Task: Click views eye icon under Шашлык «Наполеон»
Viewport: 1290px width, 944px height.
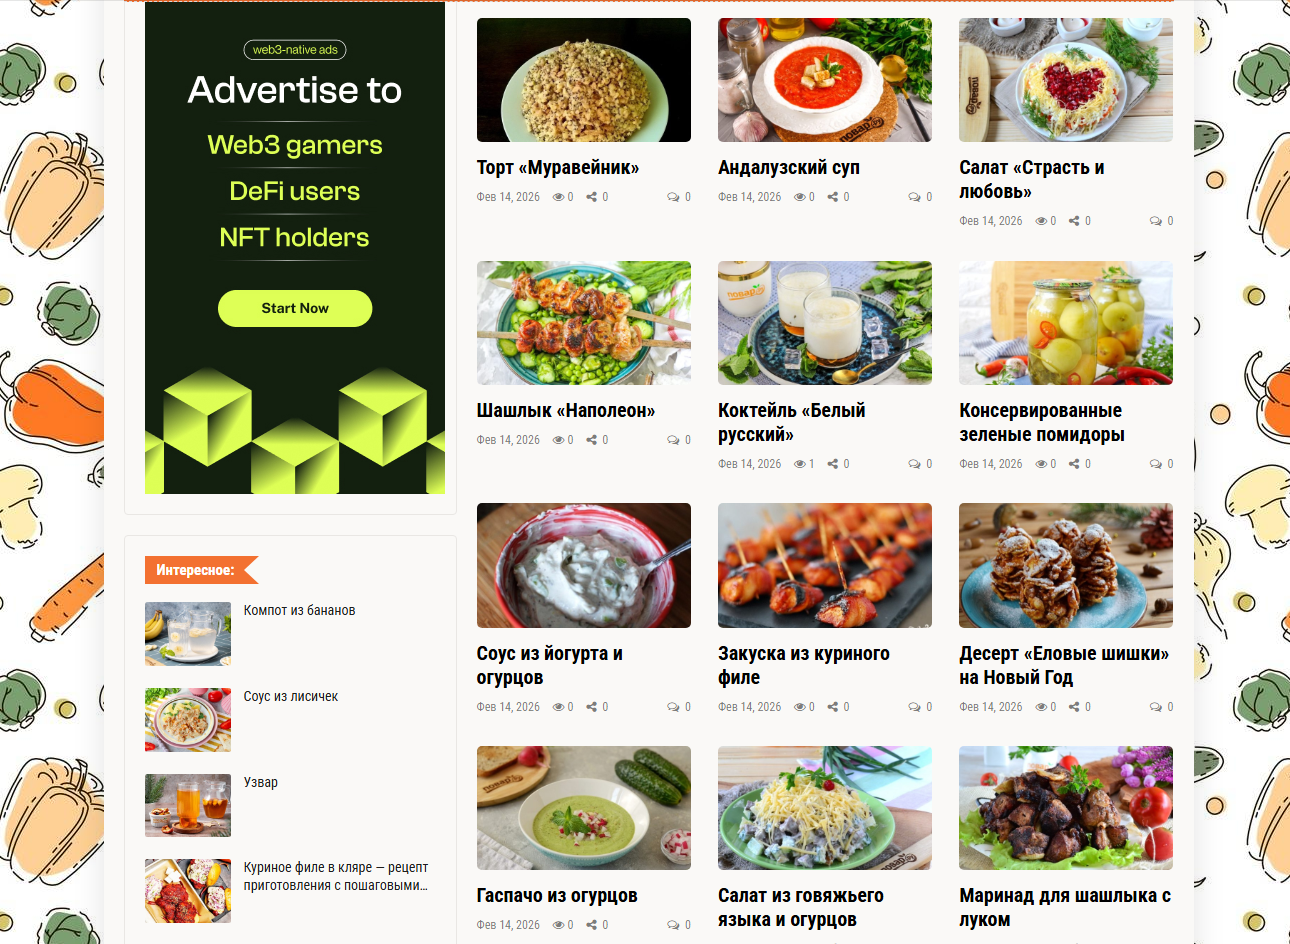Action: [558, 440]
